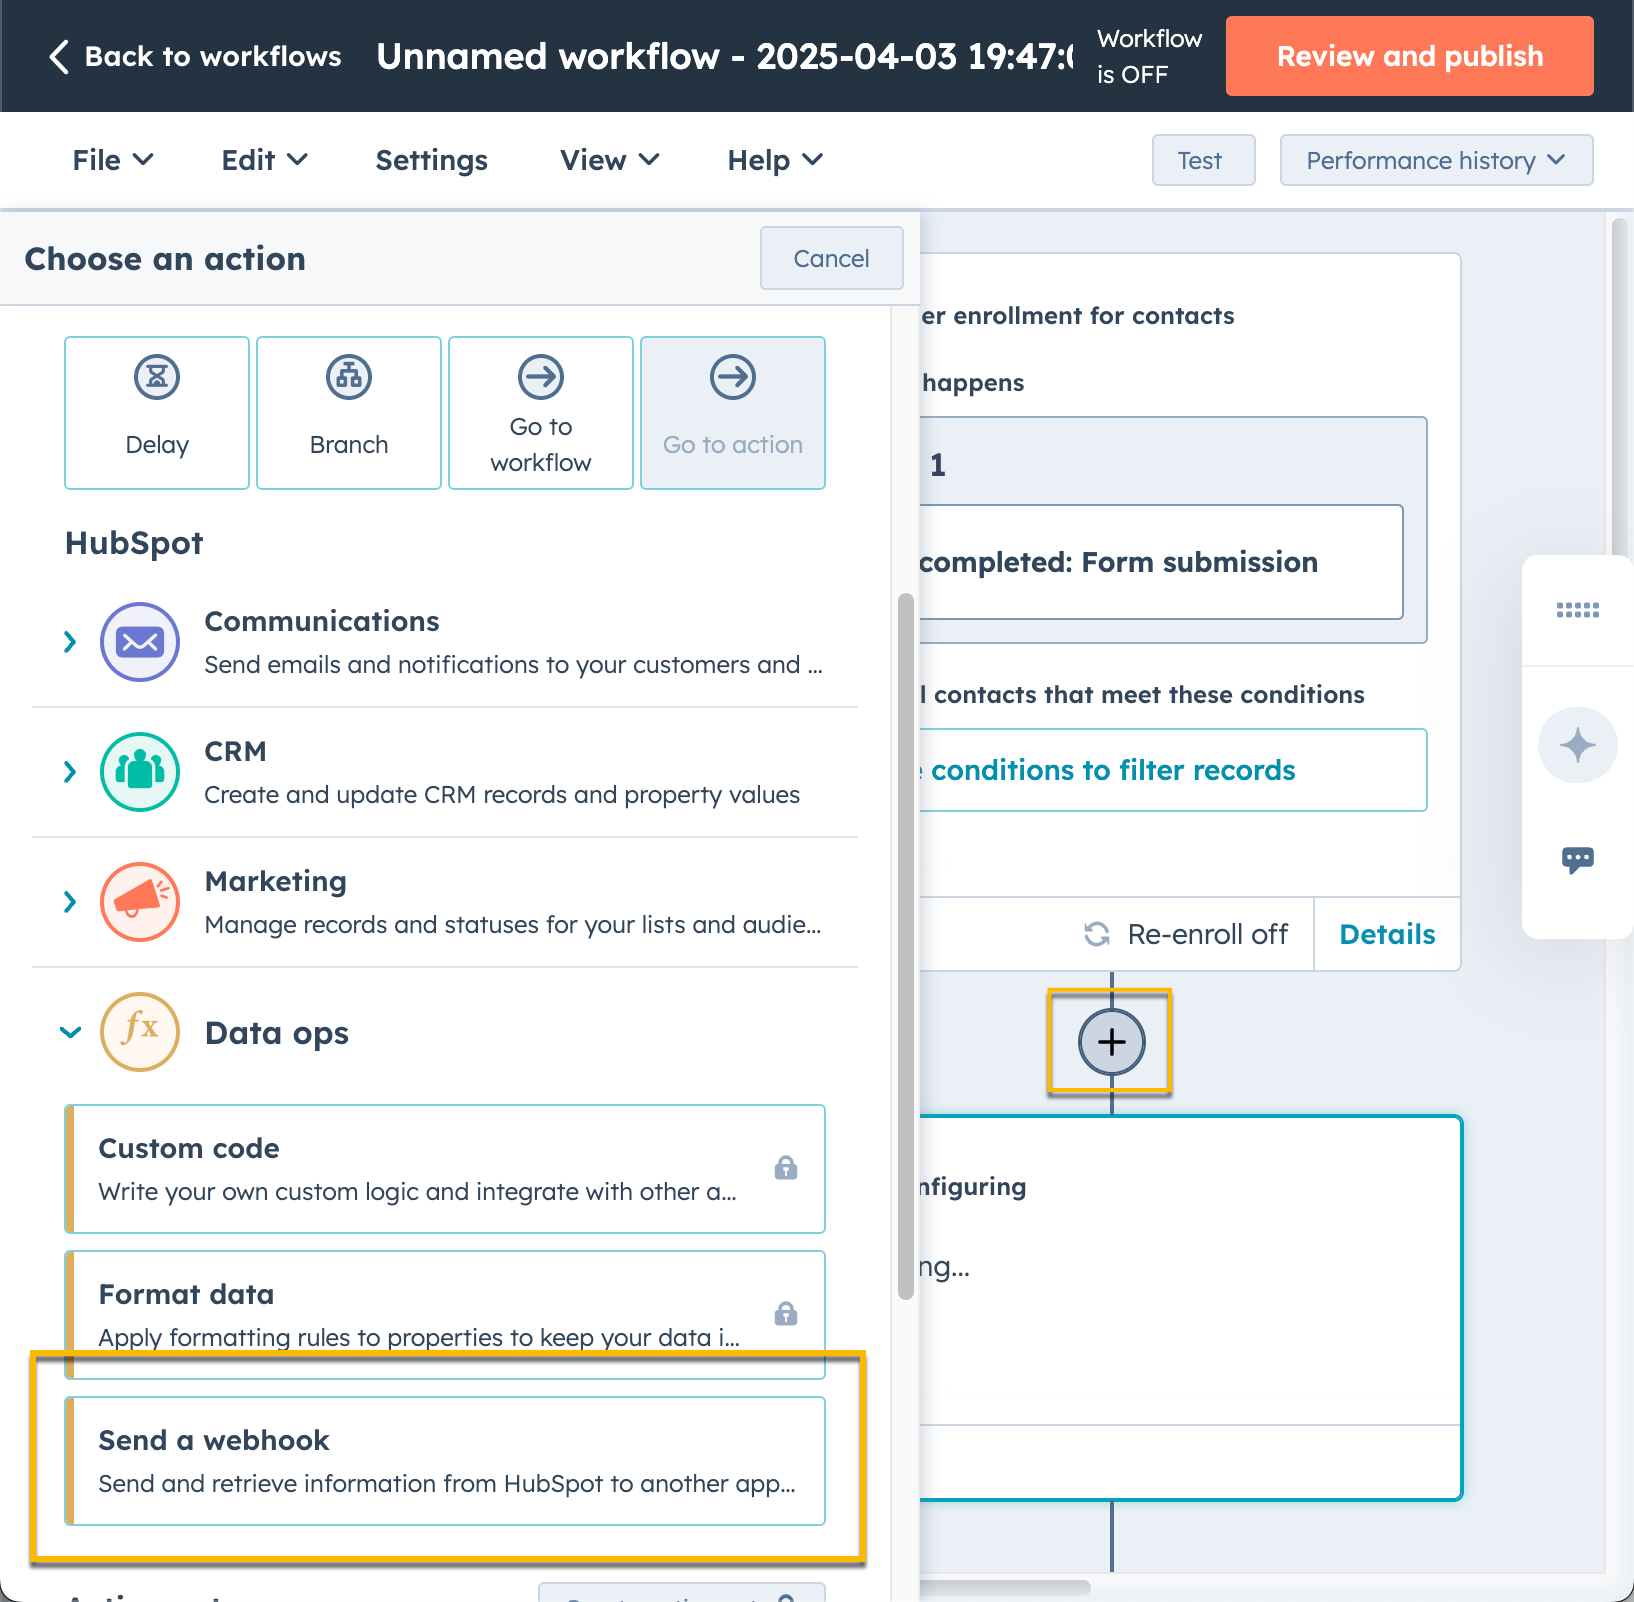Image resolution: width=1634 pixels, height=1602 pixels.
Task: Click the Data ops fx icon
Action: pyautogui.click(x=140, y=1032)
